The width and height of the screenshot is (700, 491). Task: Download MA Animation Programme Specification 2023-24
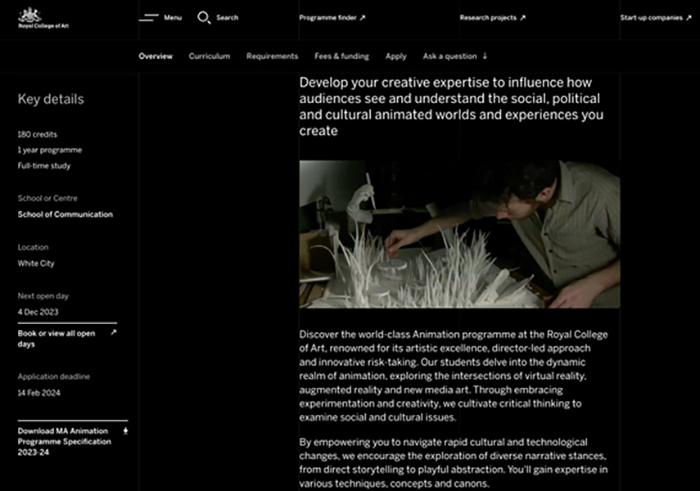64,441
